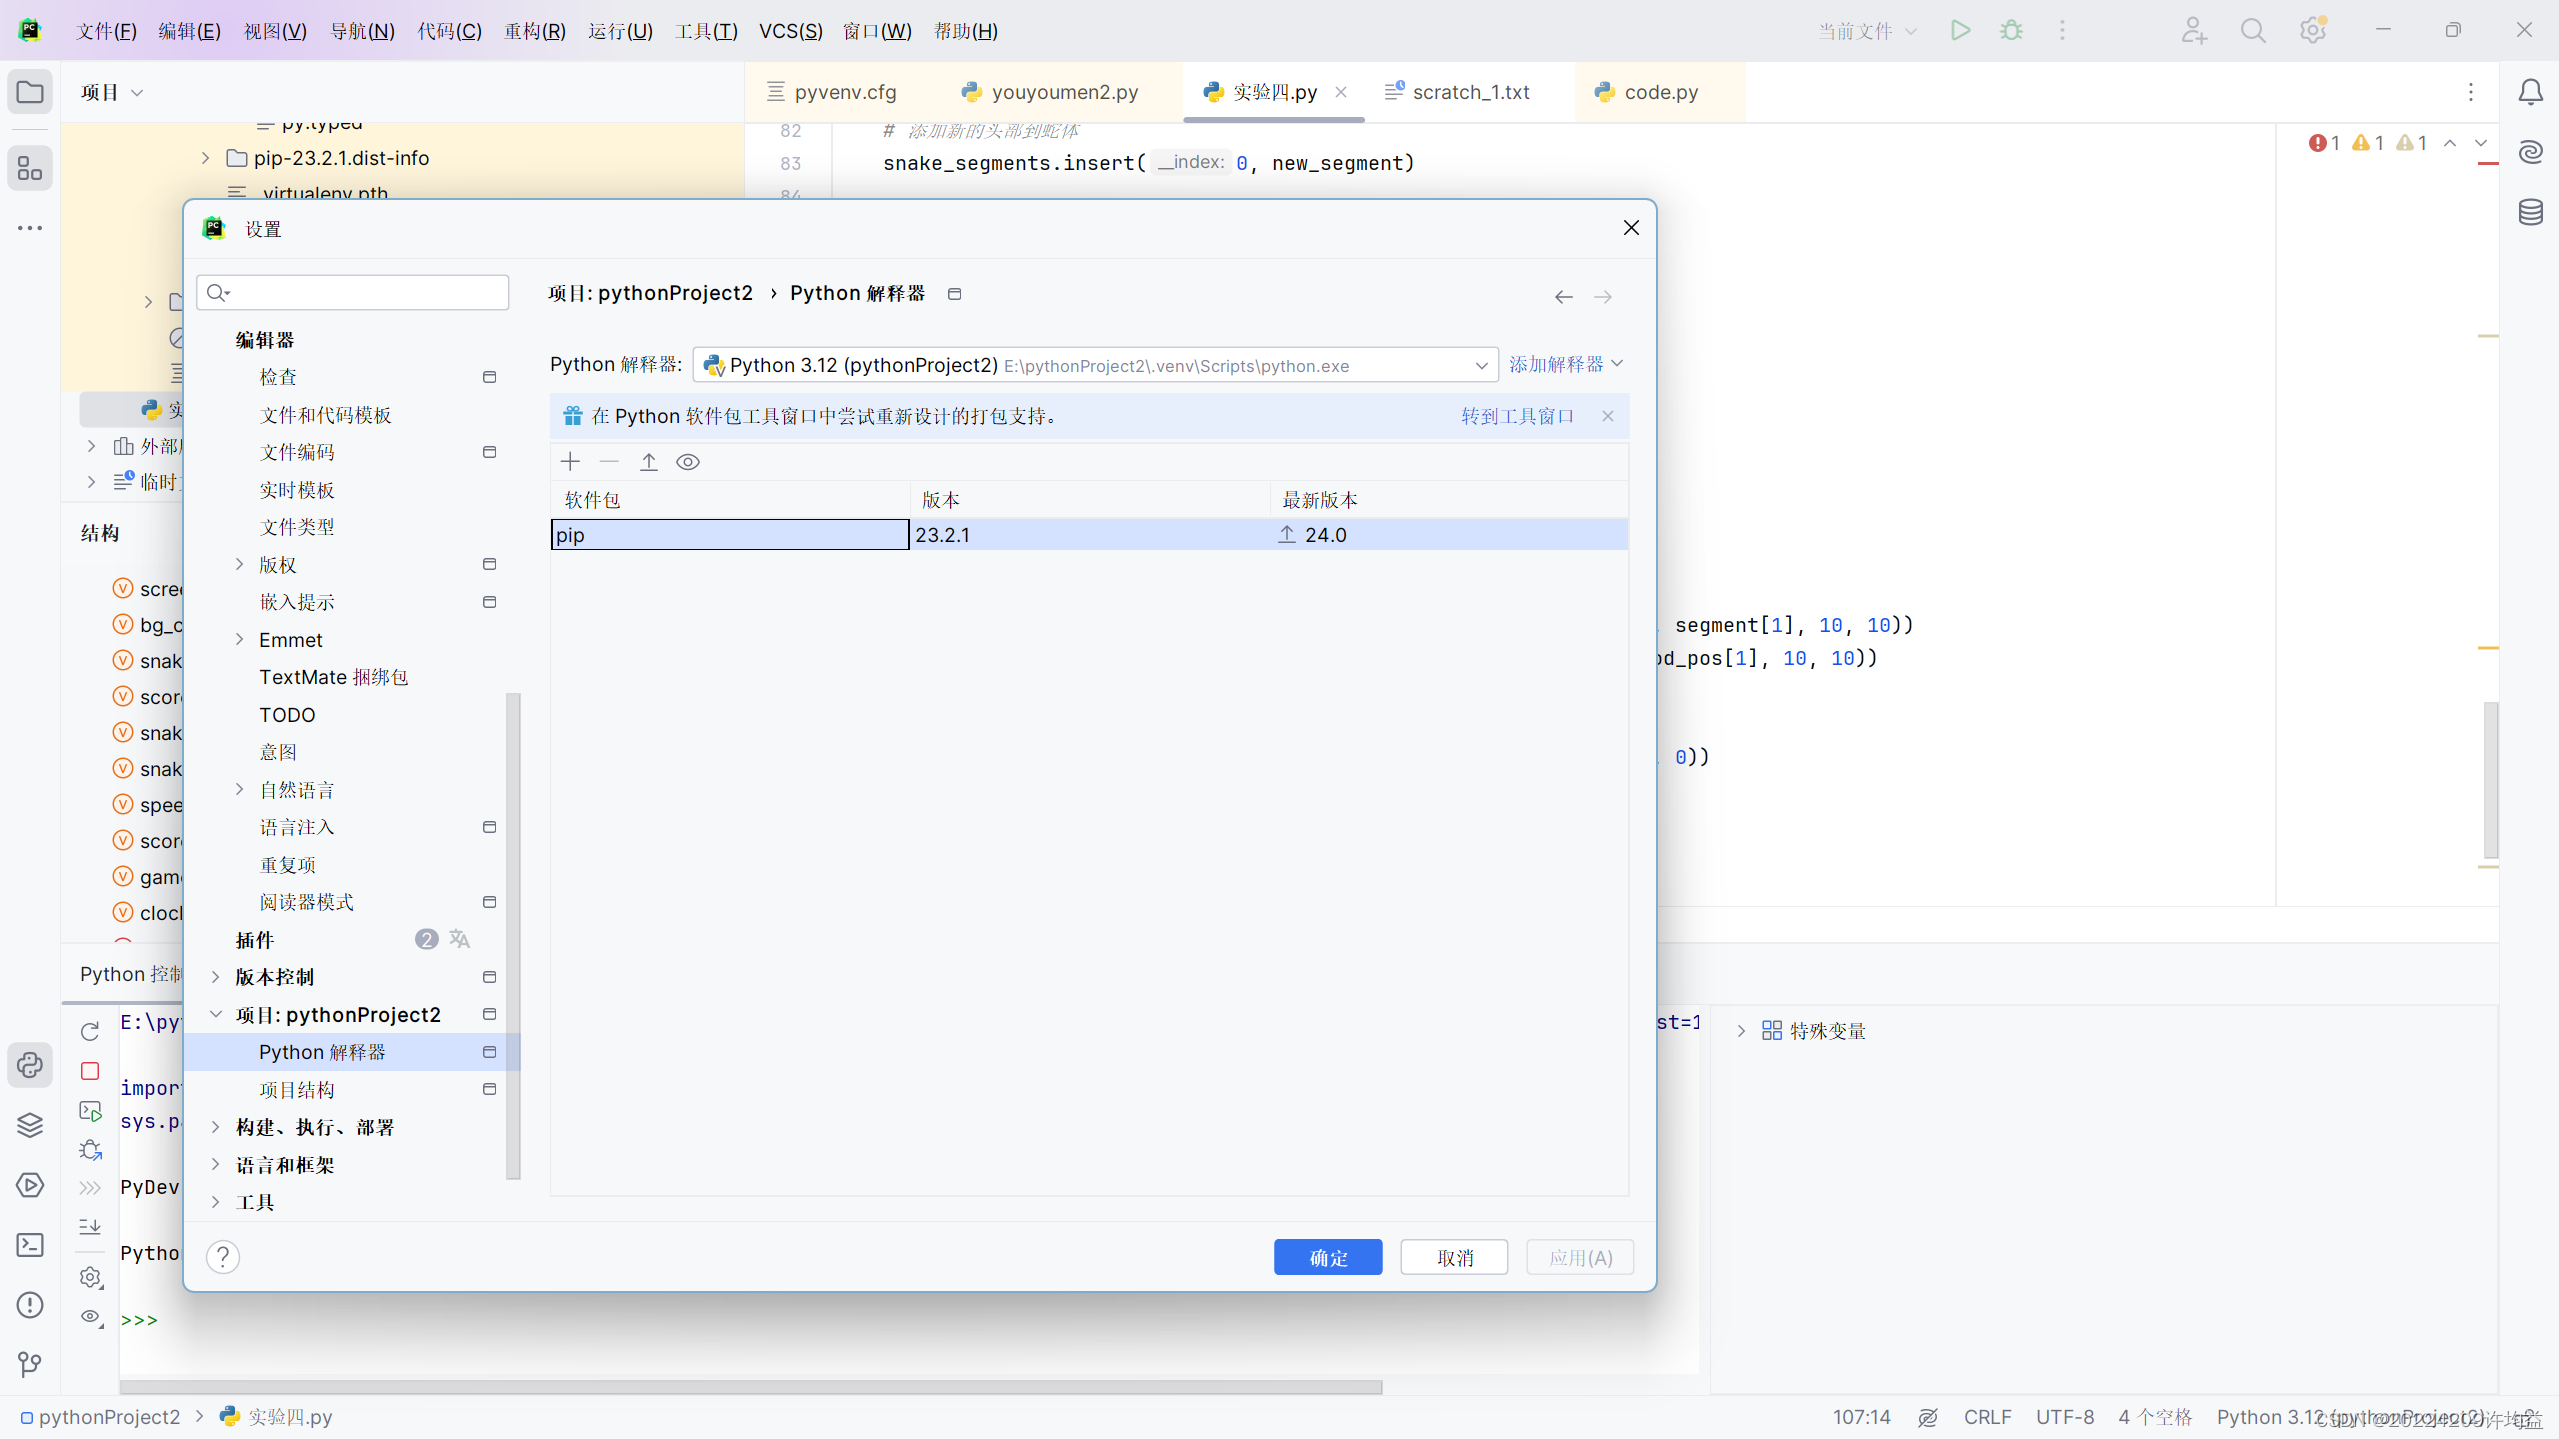
Task: Click the console settings gear icon
Action: [90, 1277]
